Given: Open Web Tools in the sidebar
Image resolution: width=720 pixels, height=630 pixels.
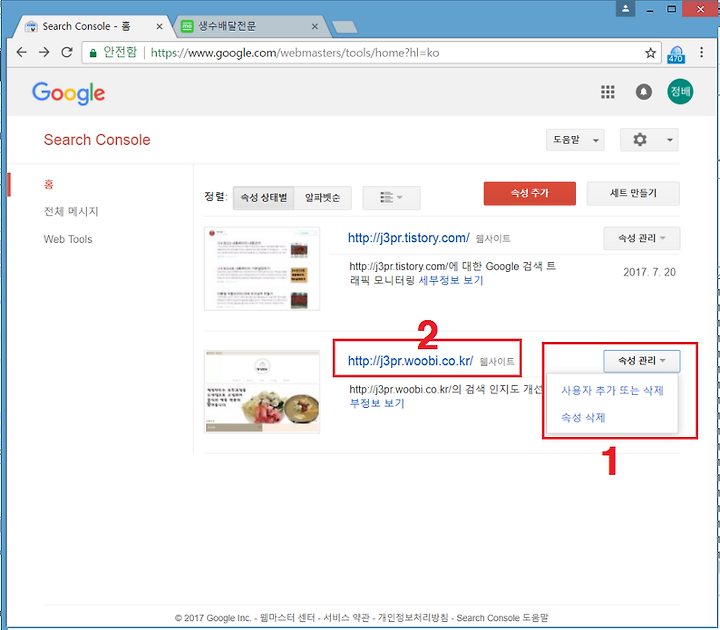Looking at the screenshot, I should (x=68, y=239).
